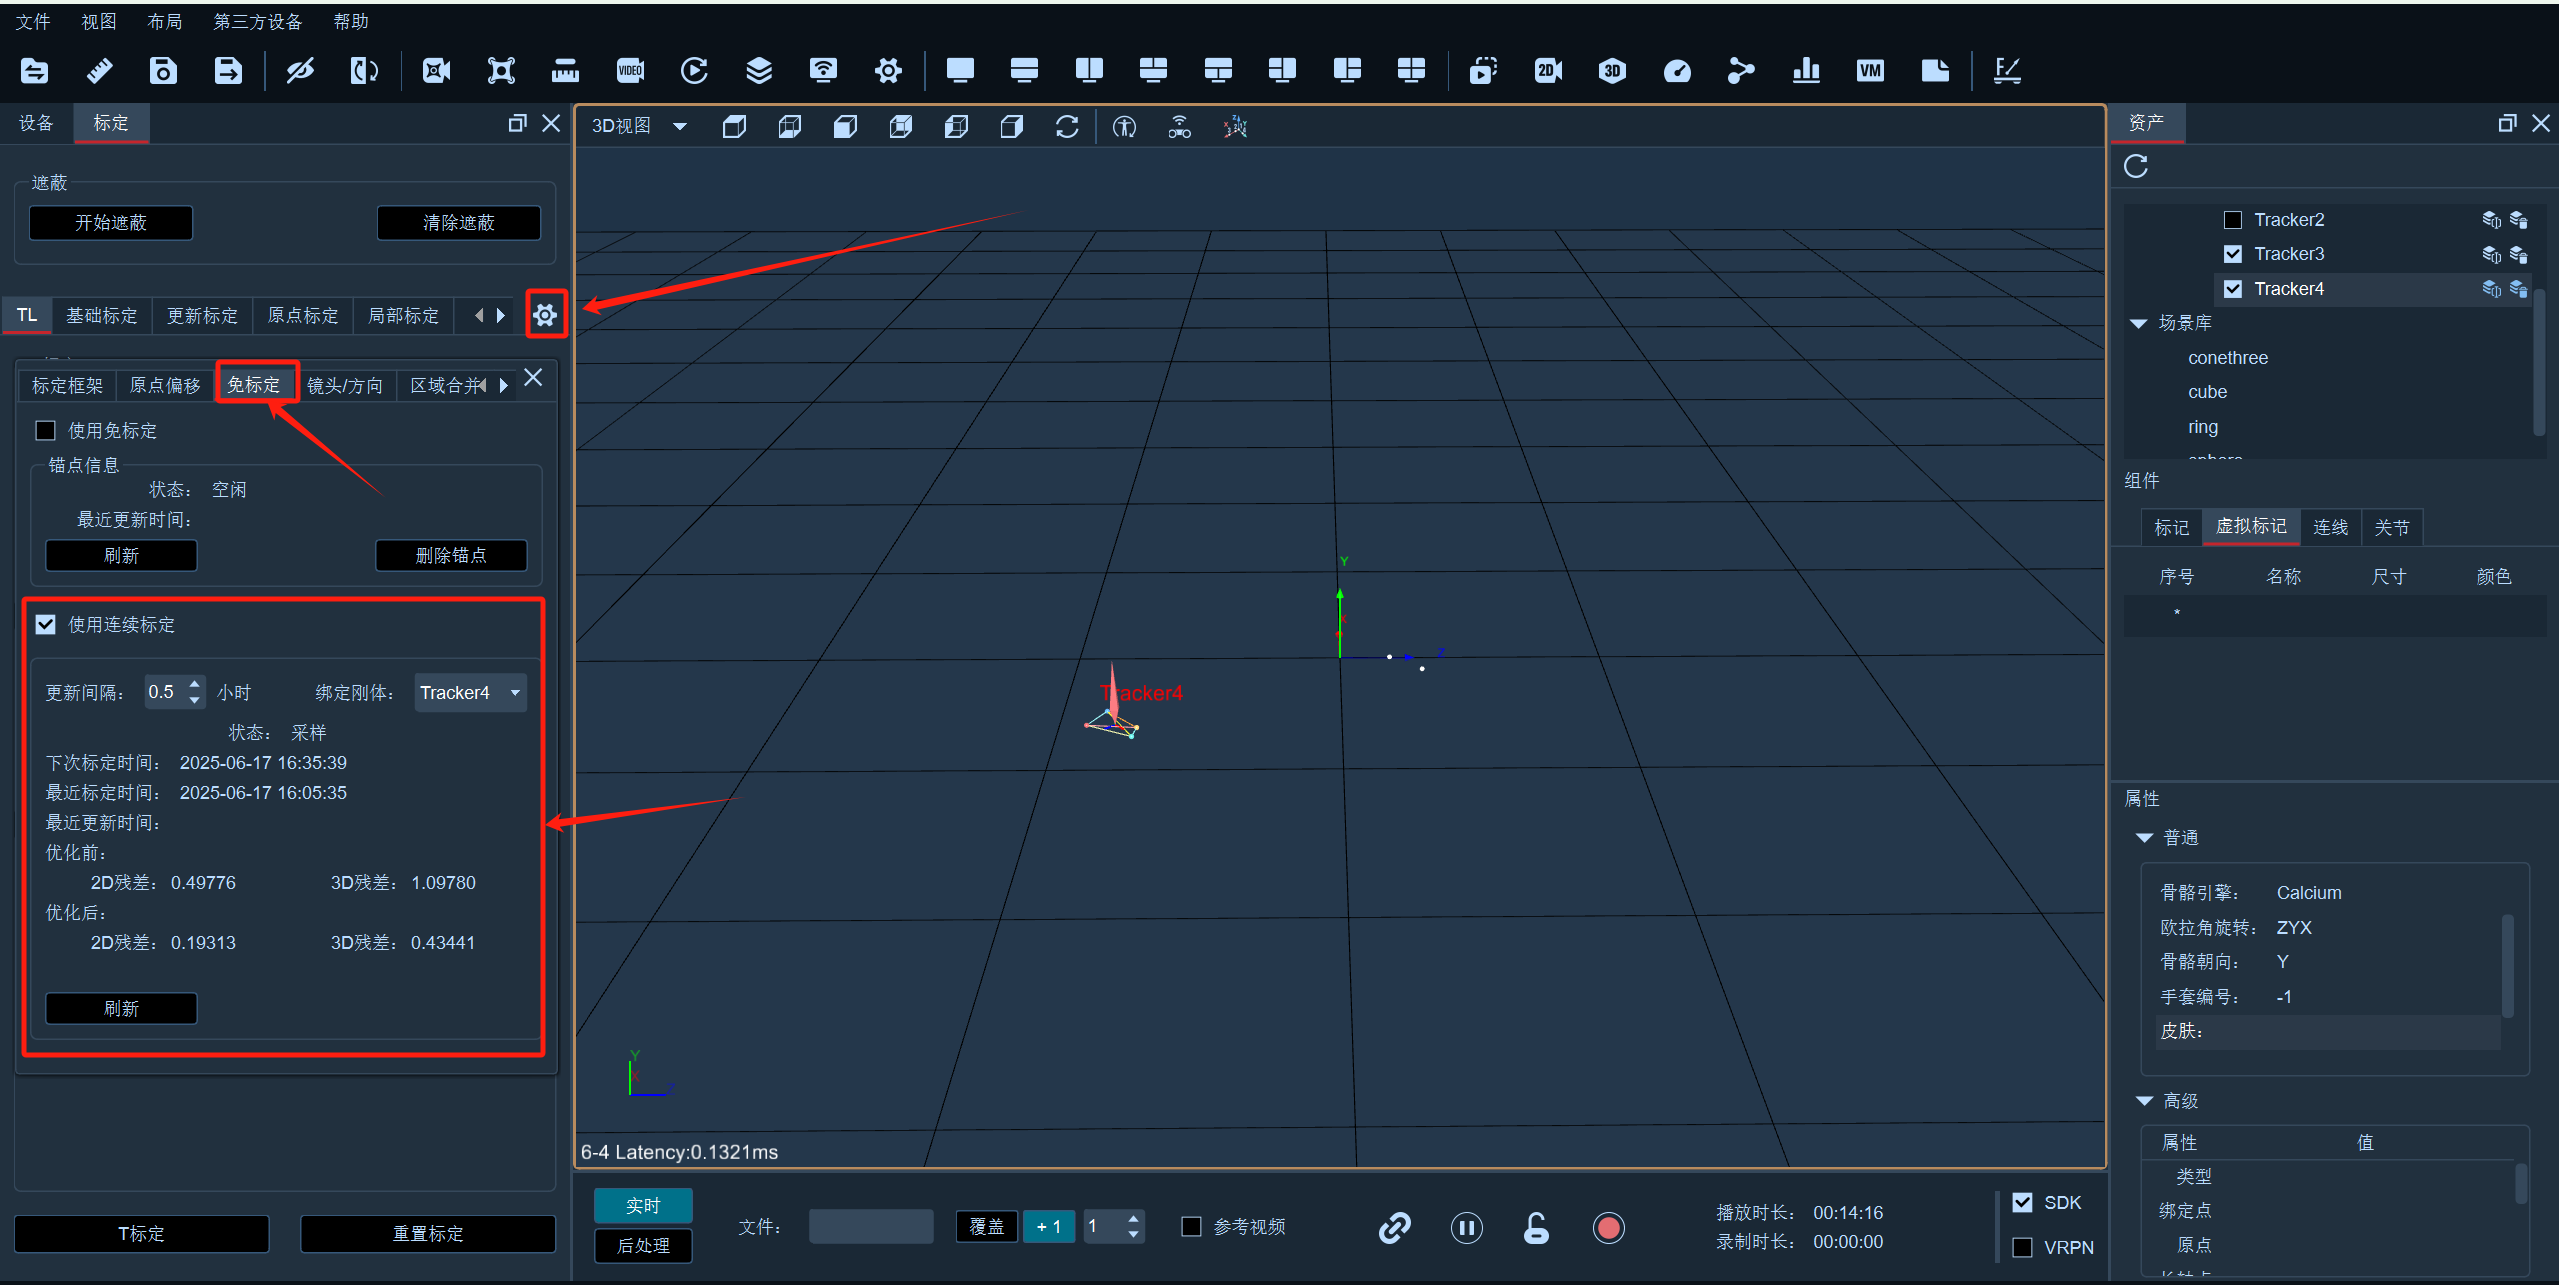Click the camera view icon
The image size is (2559, 1285).
click(436, 70)
